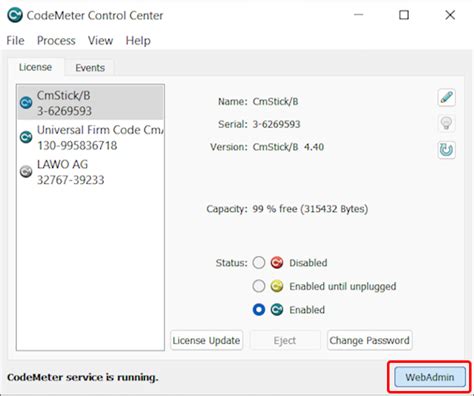Select LAWO AG 32767-39233 entry
474x396 pixels.
pos(90,171)
